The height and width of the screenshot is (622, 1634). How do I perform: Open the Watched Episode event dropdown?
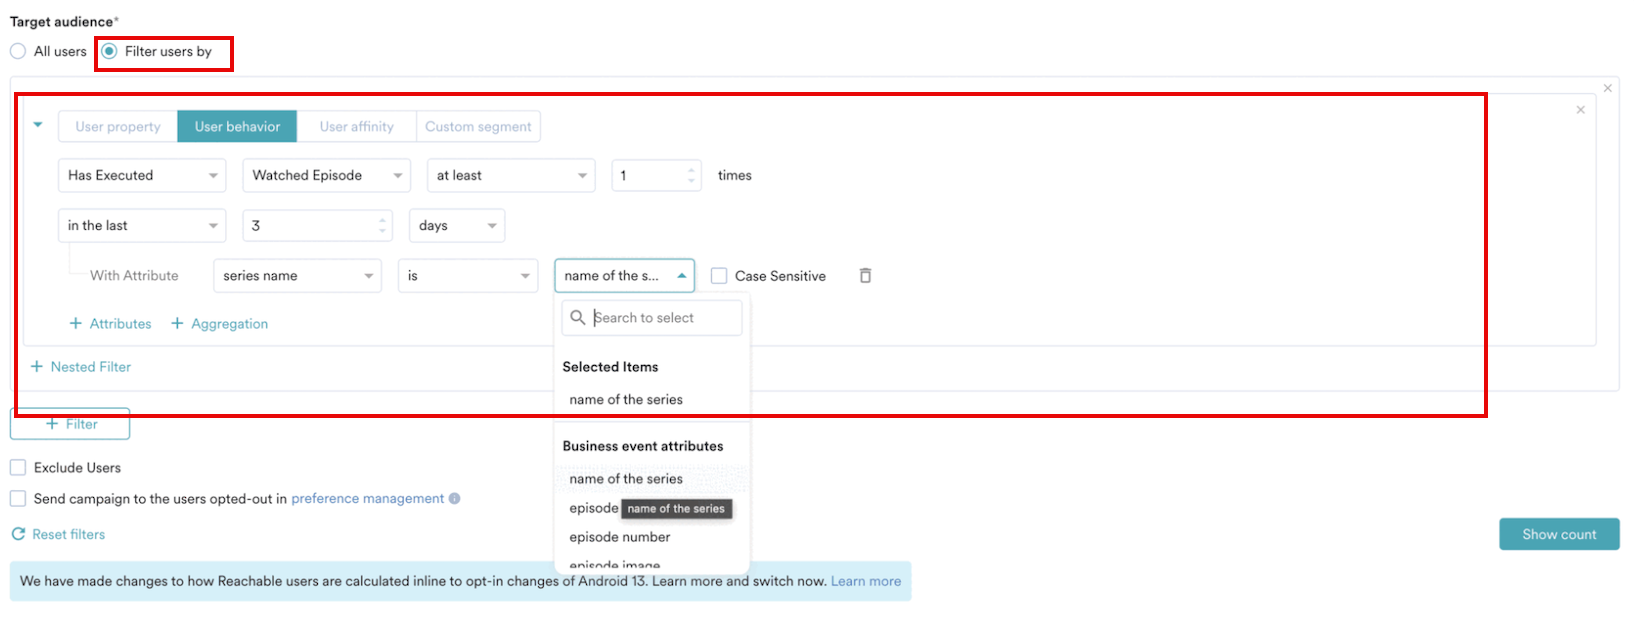click(326, 175)
